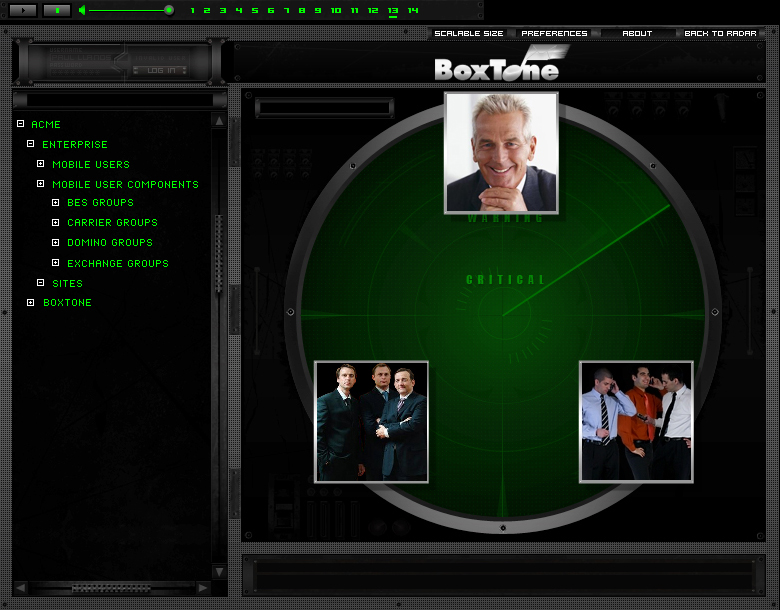Jump to slide 10
Screen dimensions: 780x610
click(x=336, y=10)
